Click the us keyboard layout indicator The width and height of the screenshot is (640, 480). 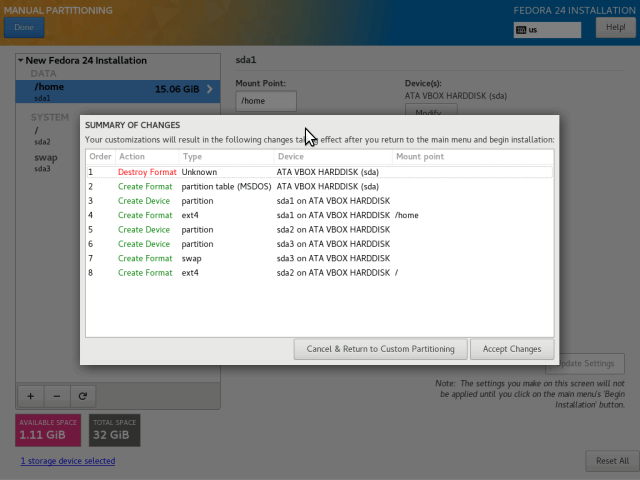point(547,30)
